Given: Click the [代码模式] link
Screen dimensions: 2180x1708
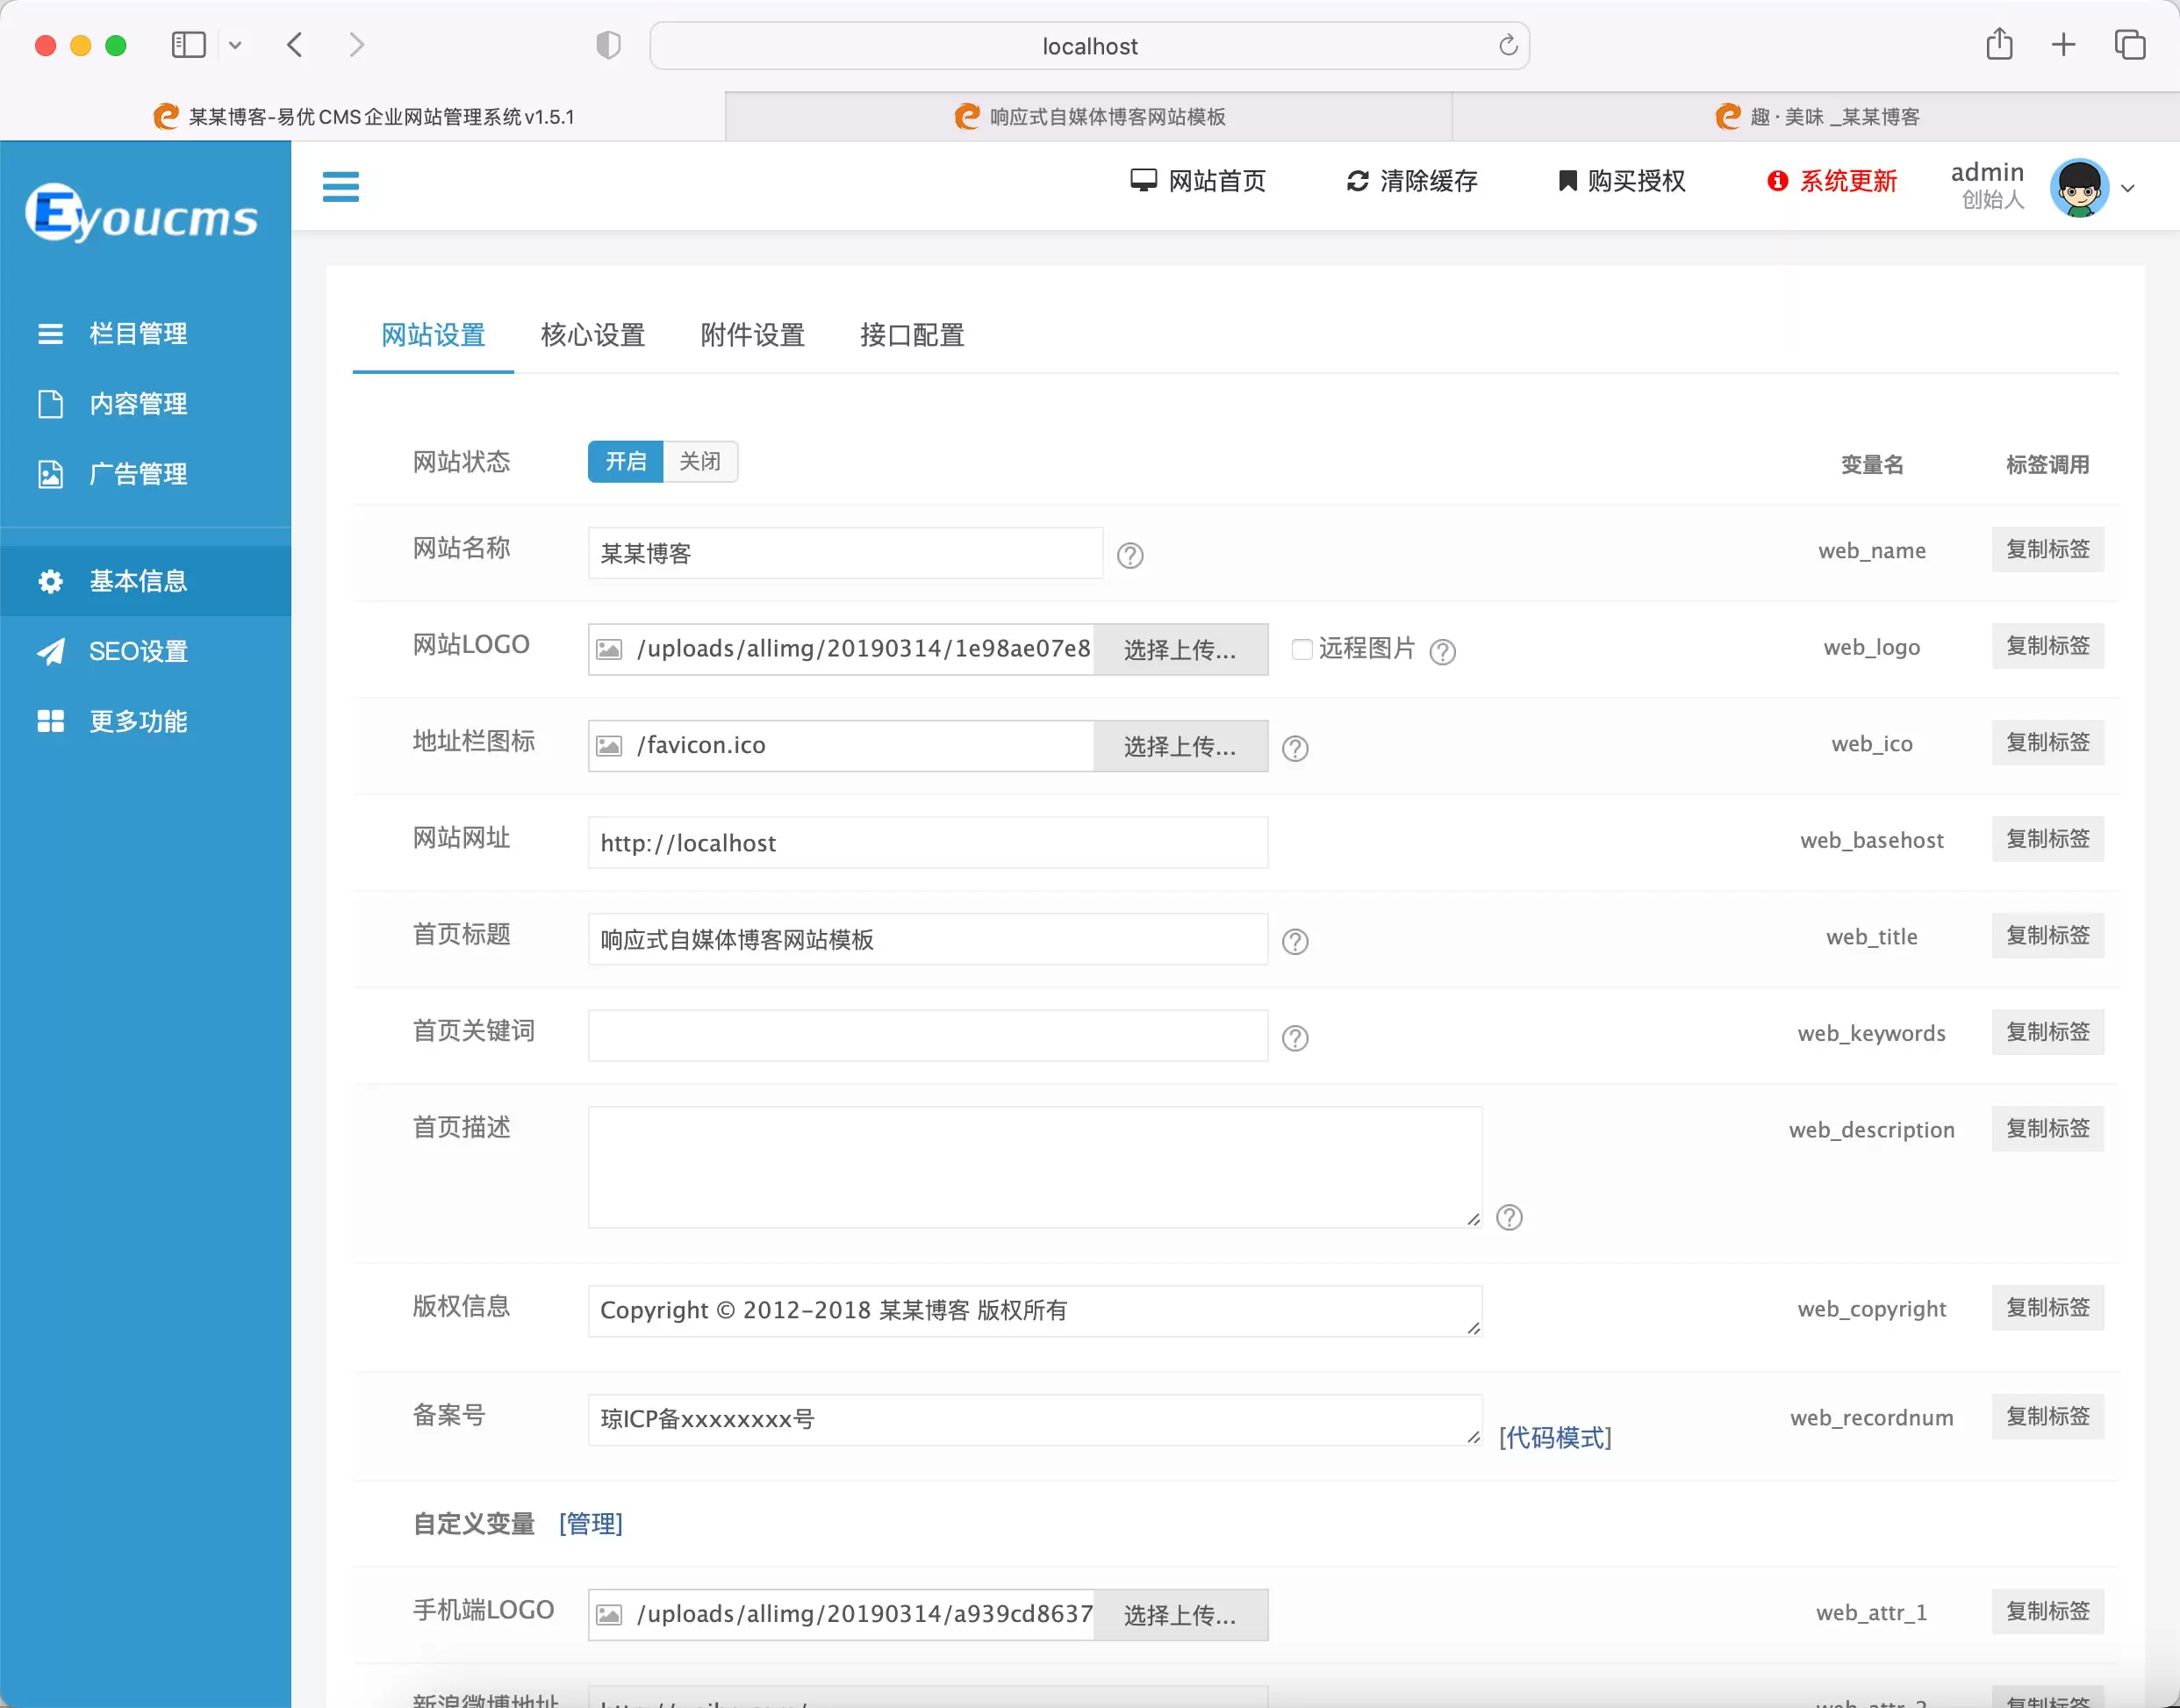Looking at the screenshot, I should [1555, 1438].
